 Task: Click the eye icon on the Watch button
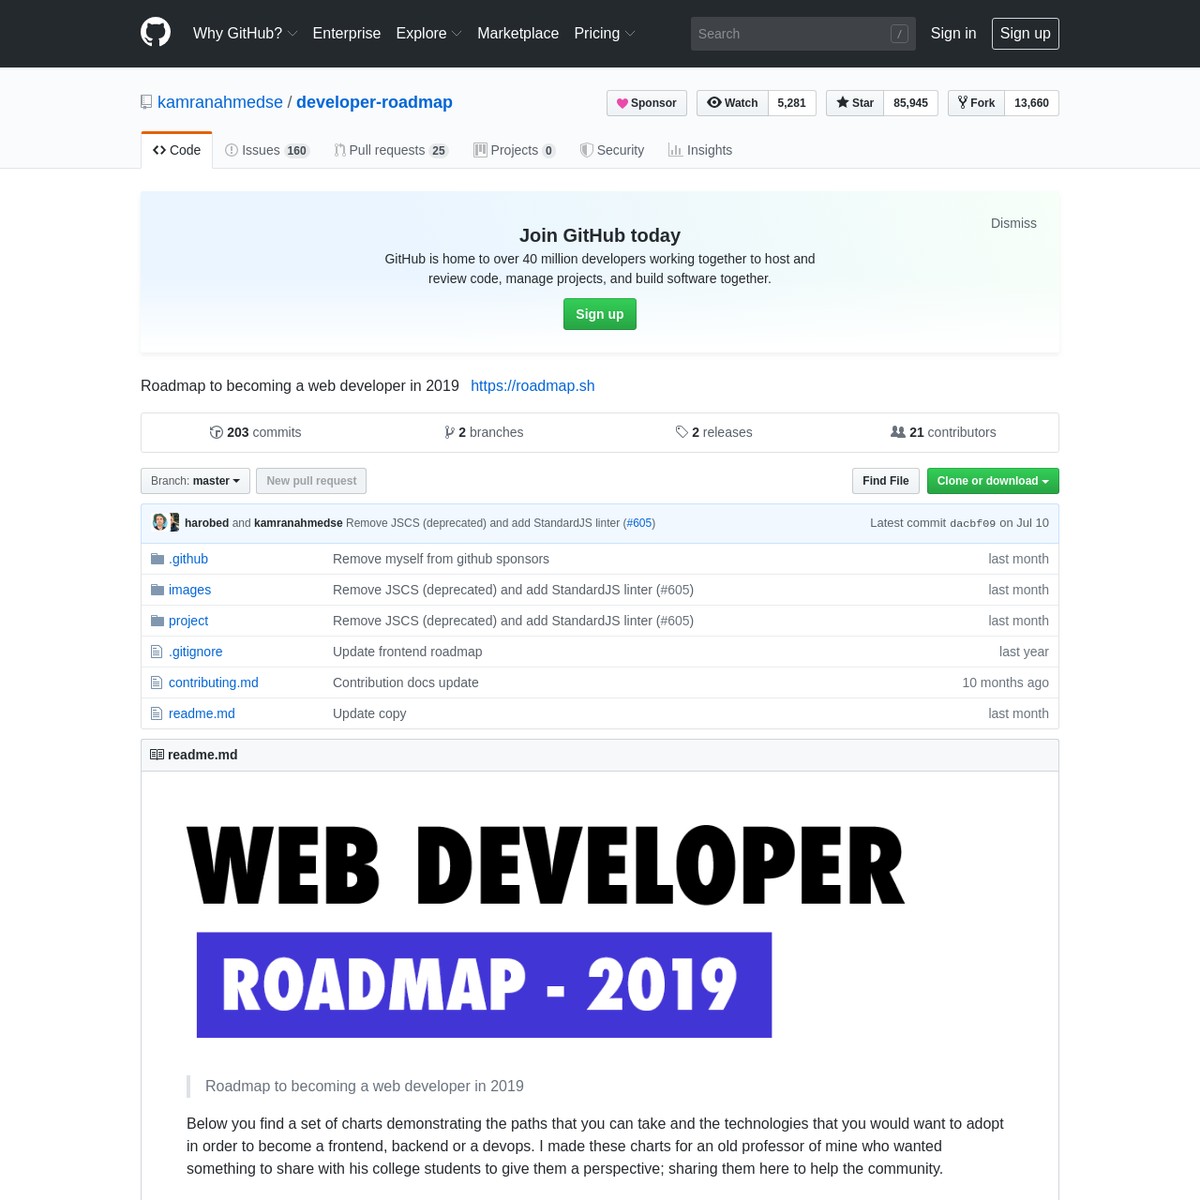click(x=714, y=102)
